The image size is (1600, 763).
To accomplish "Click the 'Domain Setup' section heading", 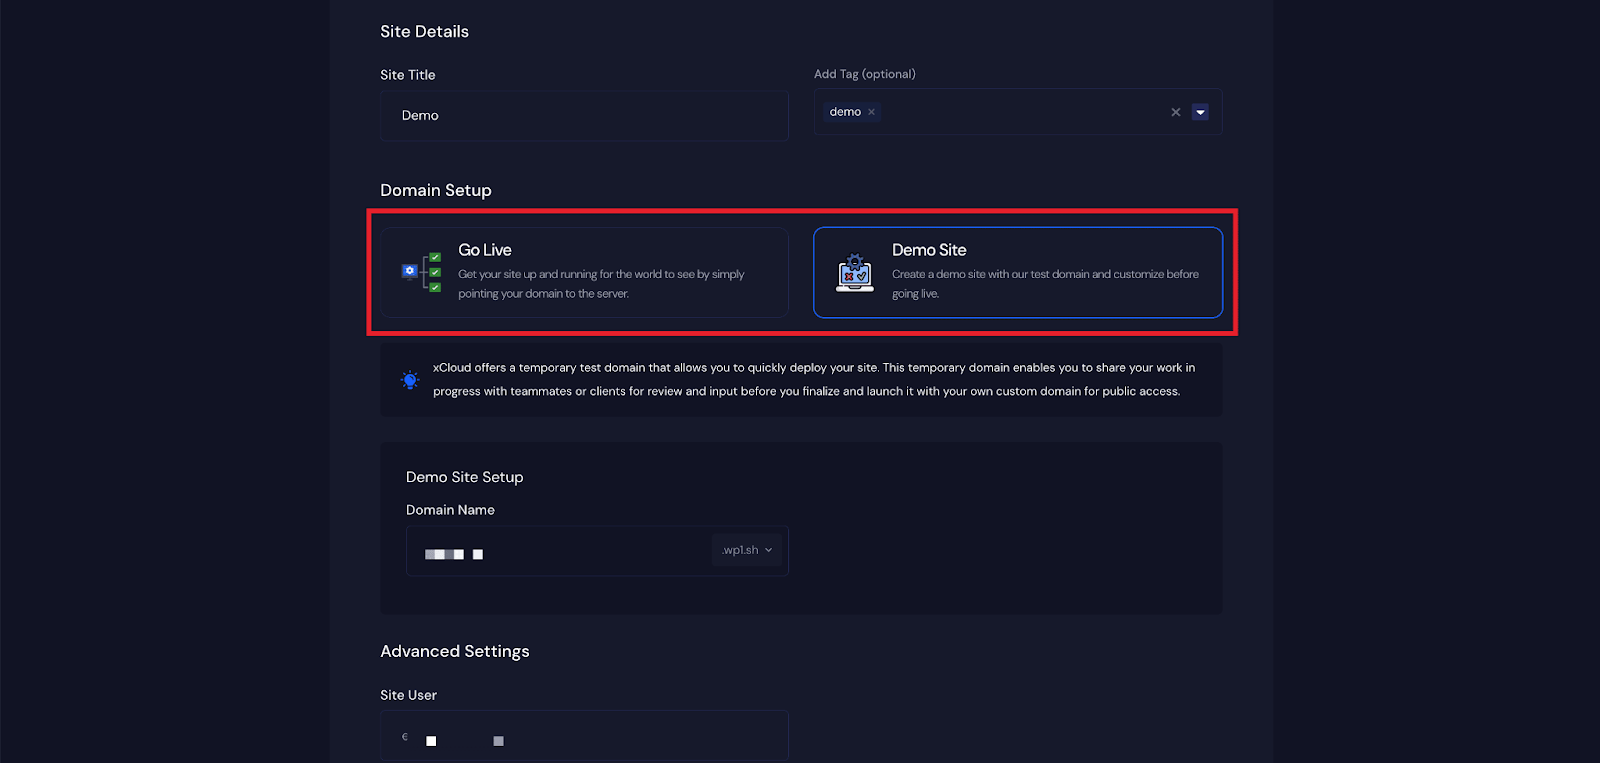I will pyautogui.click(x=436, y=190).
